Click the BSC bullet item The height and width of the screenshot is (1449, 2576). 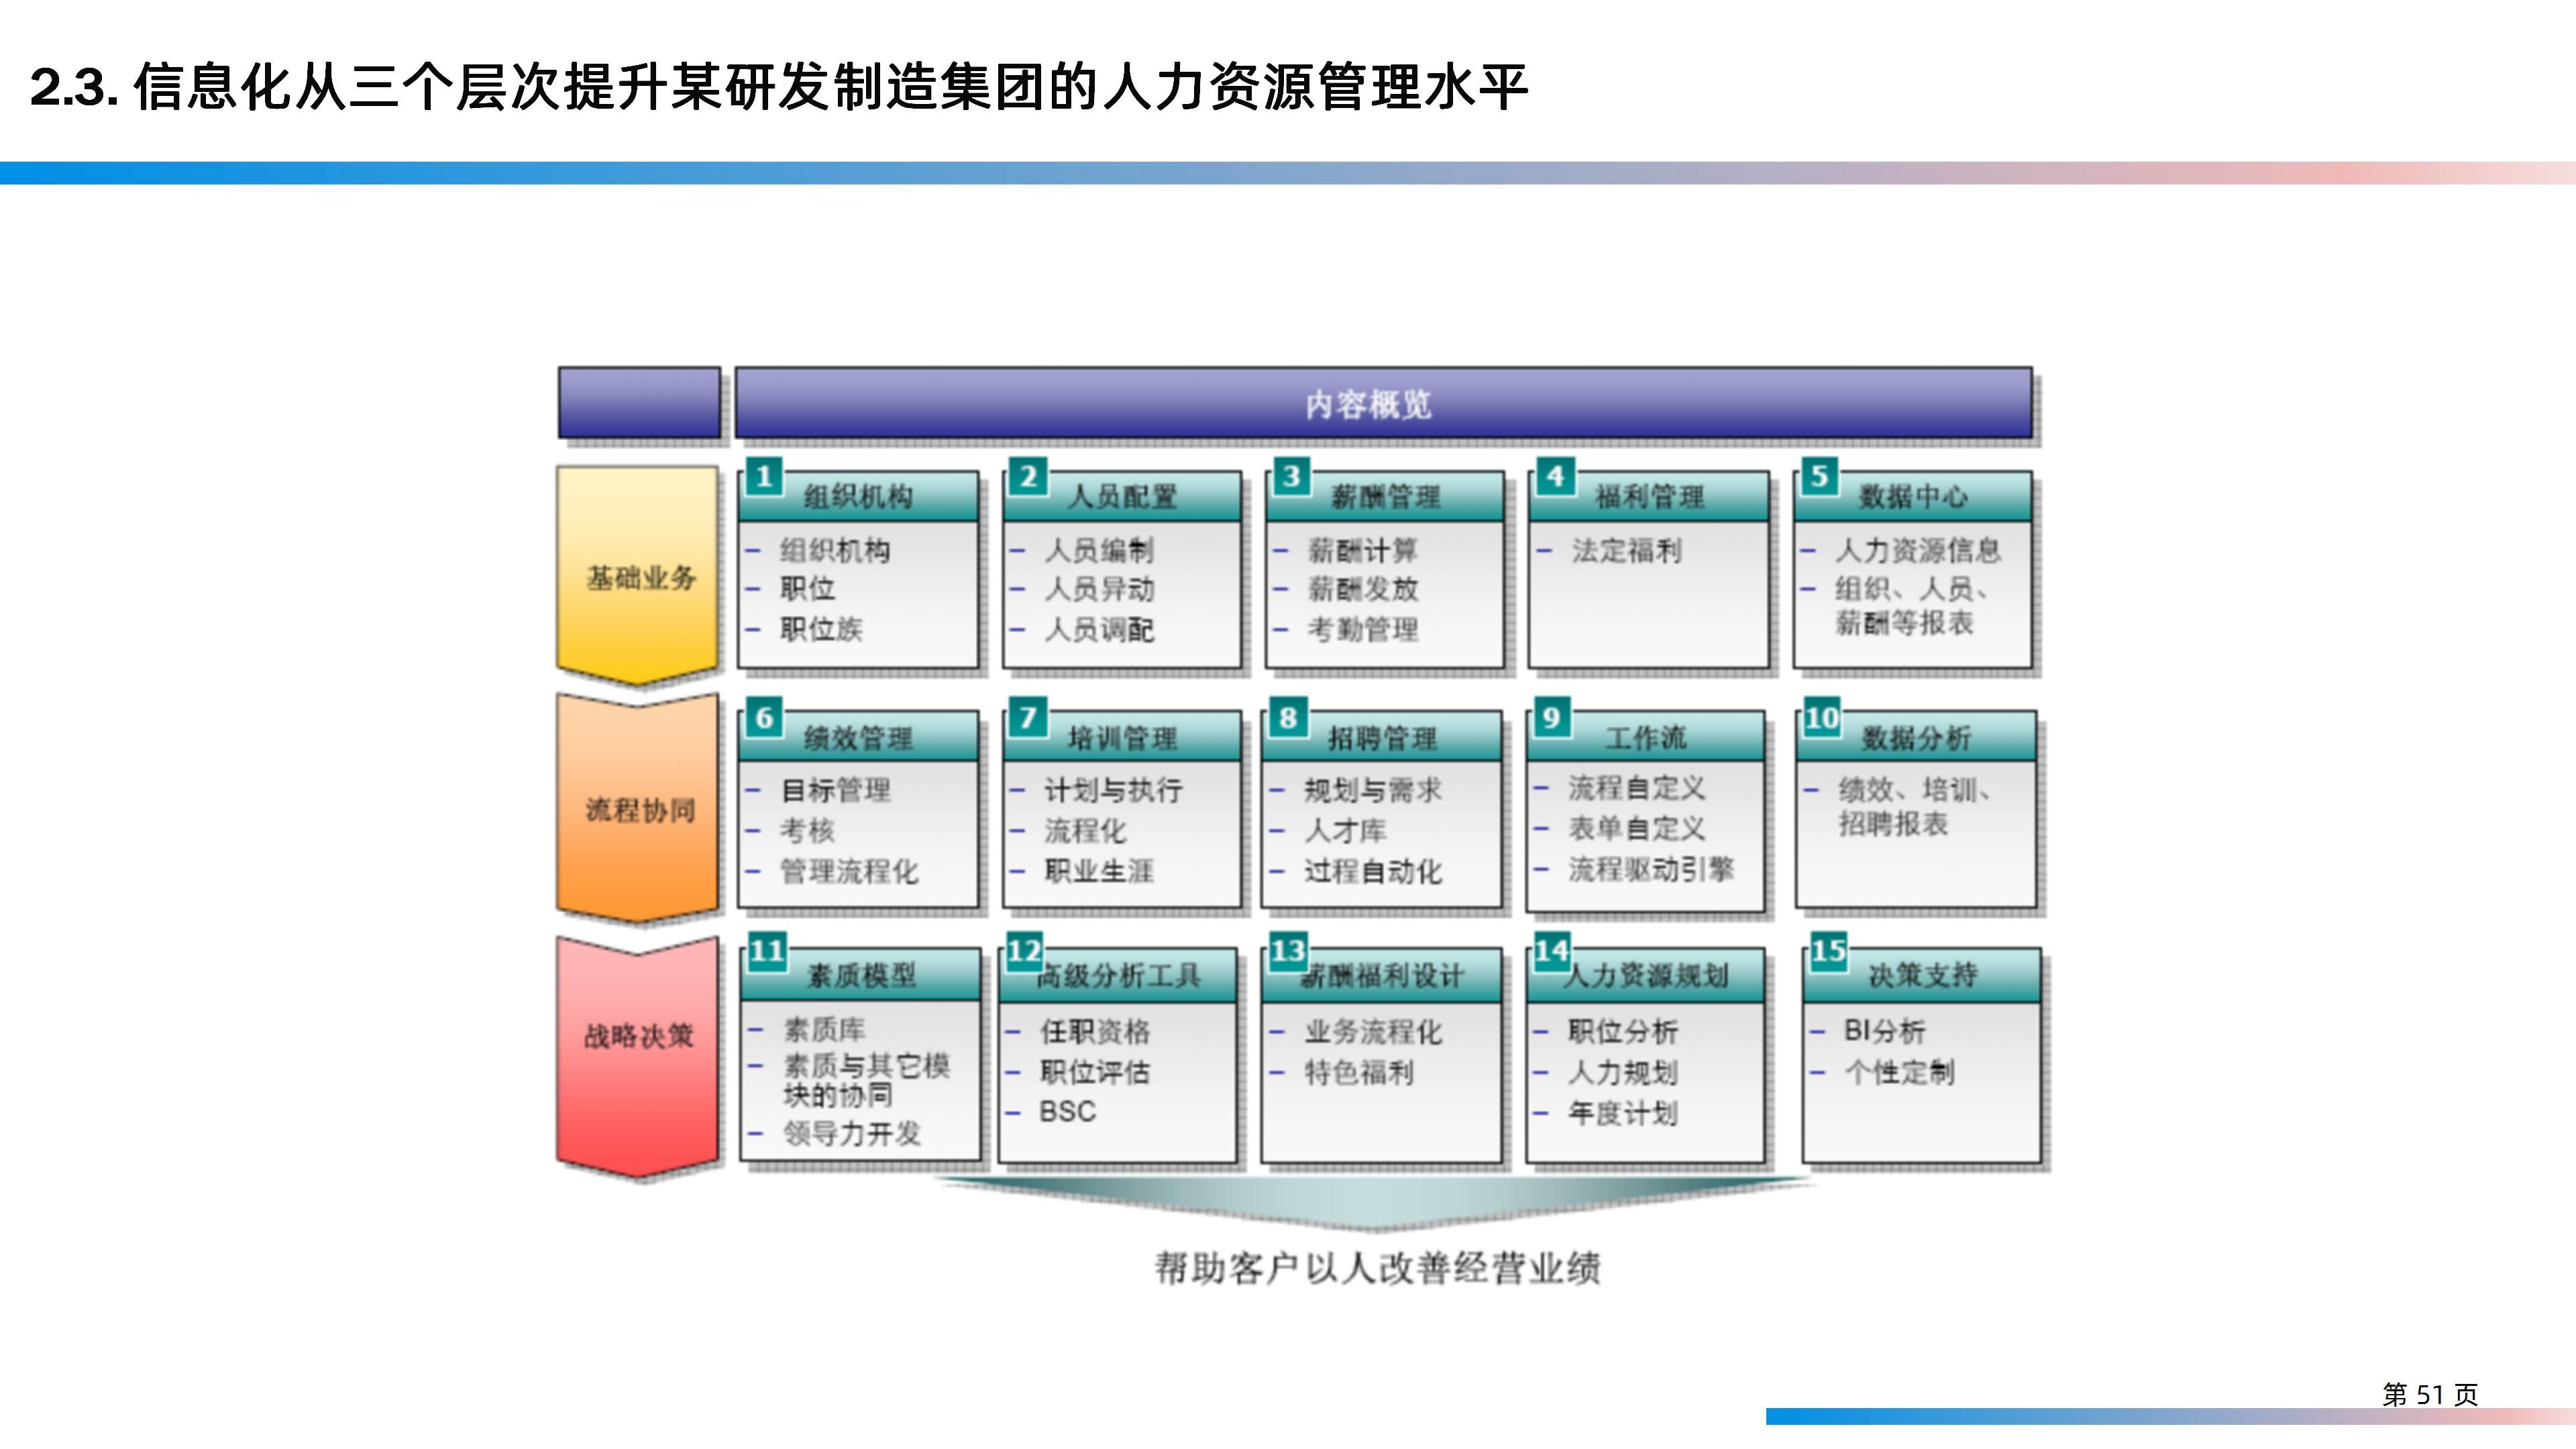pos(1068,1111)
